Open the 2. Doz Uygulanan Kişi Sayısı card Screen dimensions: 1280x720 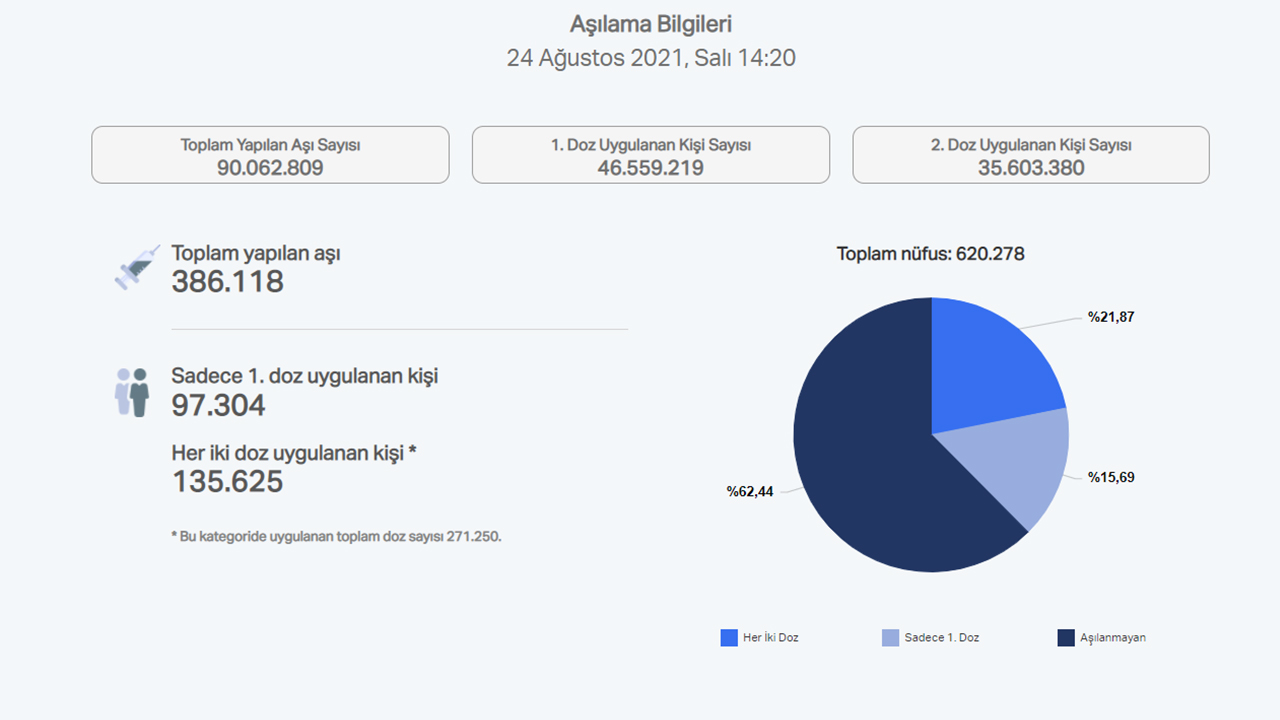point(1031,155)
